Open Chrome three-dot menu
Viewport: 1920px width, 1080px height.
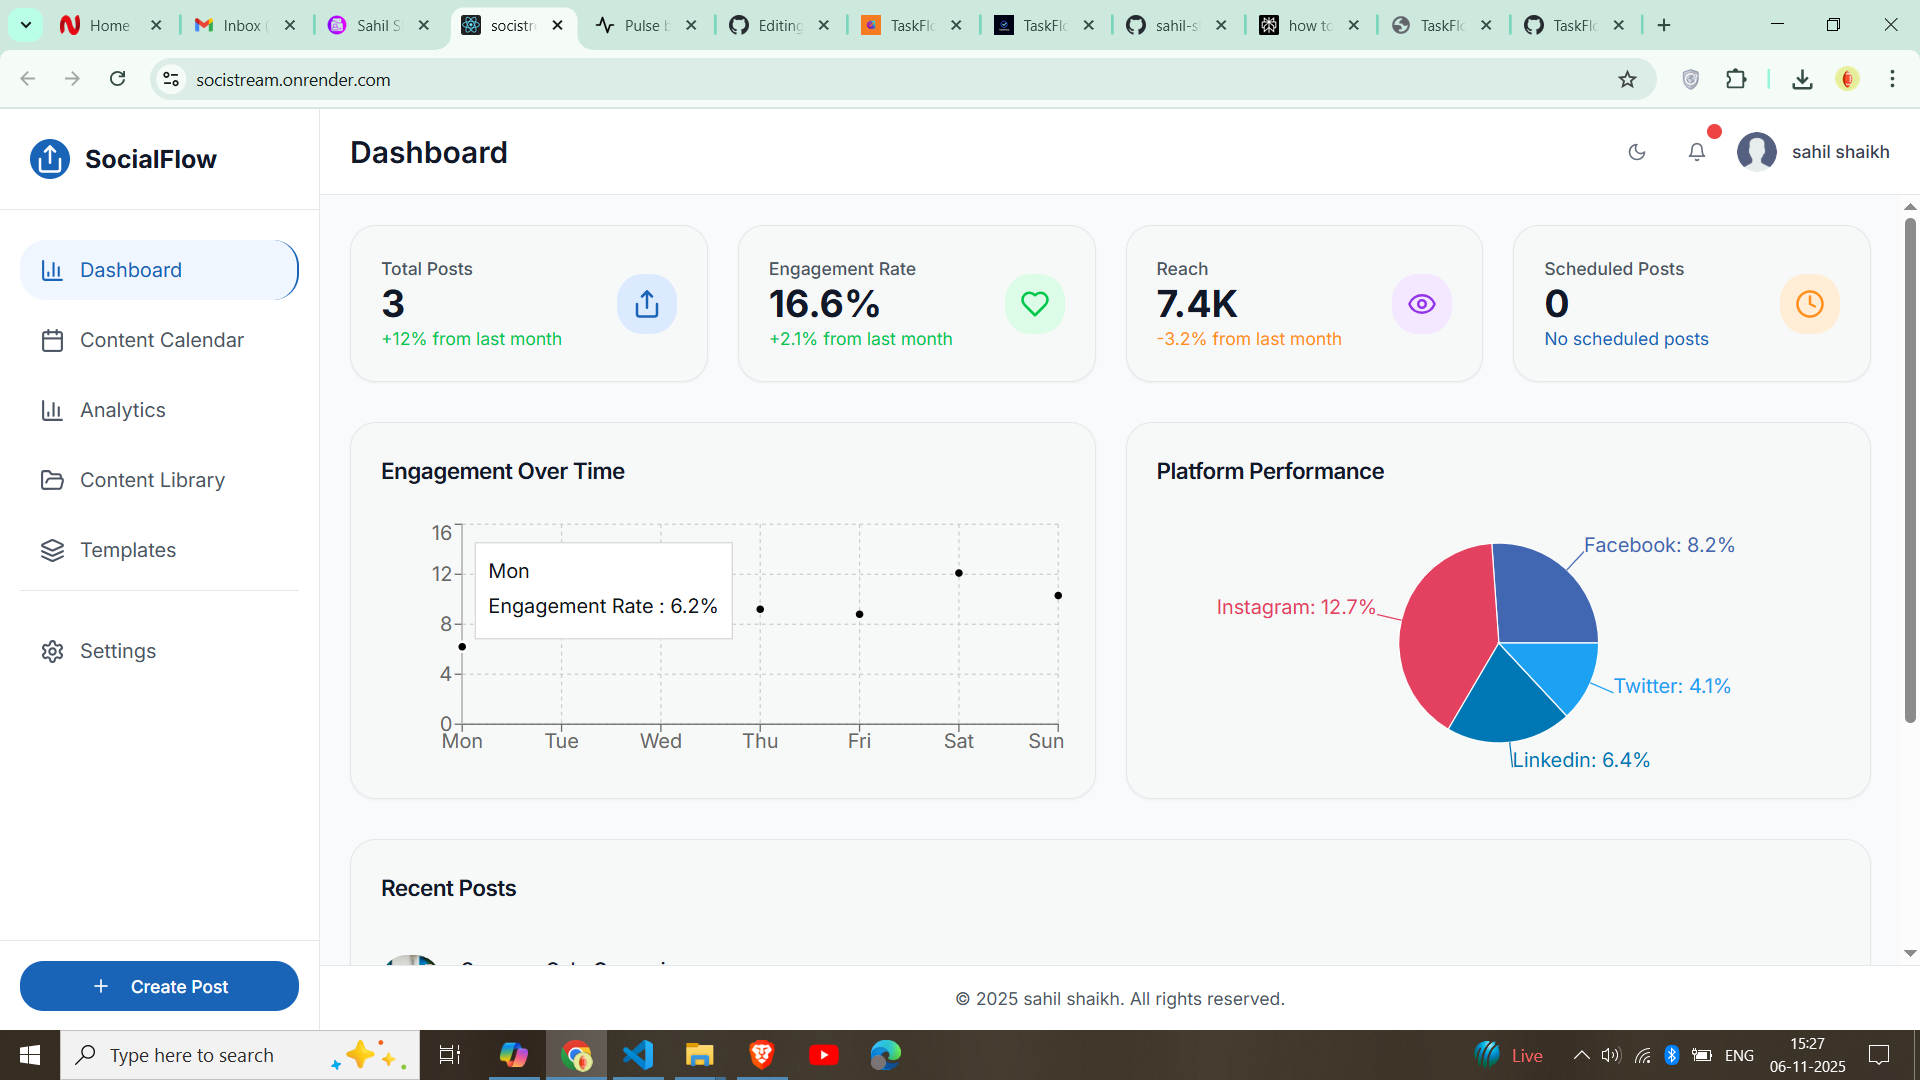click(1892, 79)
